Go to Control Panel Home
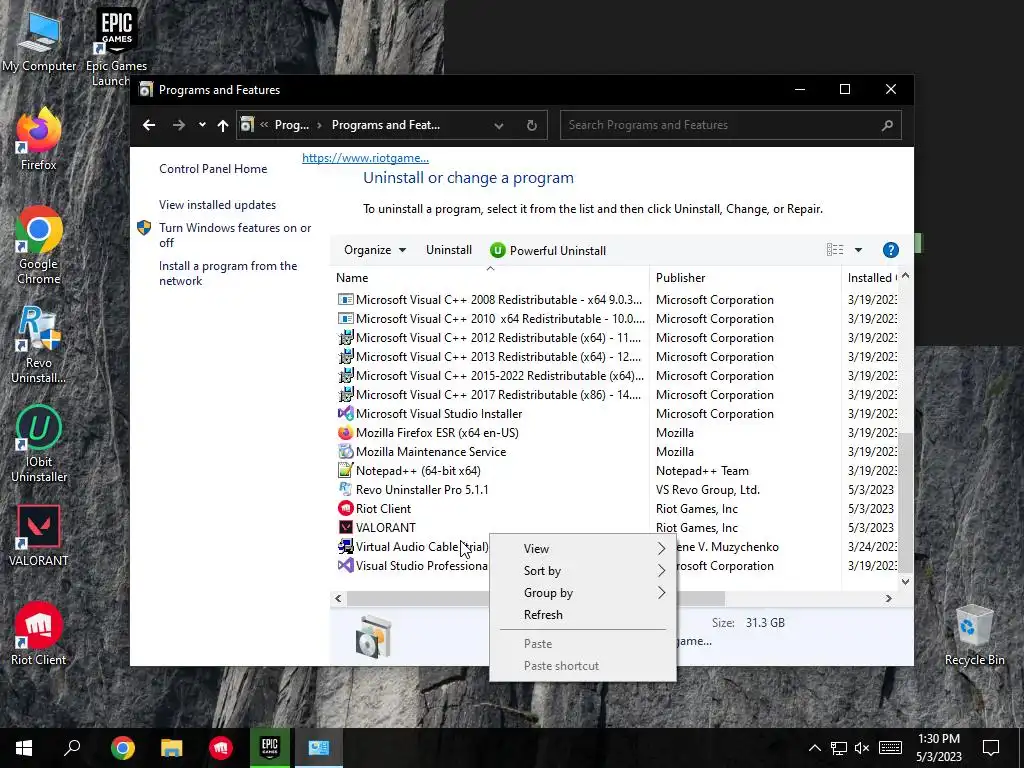Image resolution: width=1024 pixels, height=768 pixels. (213, 168)
